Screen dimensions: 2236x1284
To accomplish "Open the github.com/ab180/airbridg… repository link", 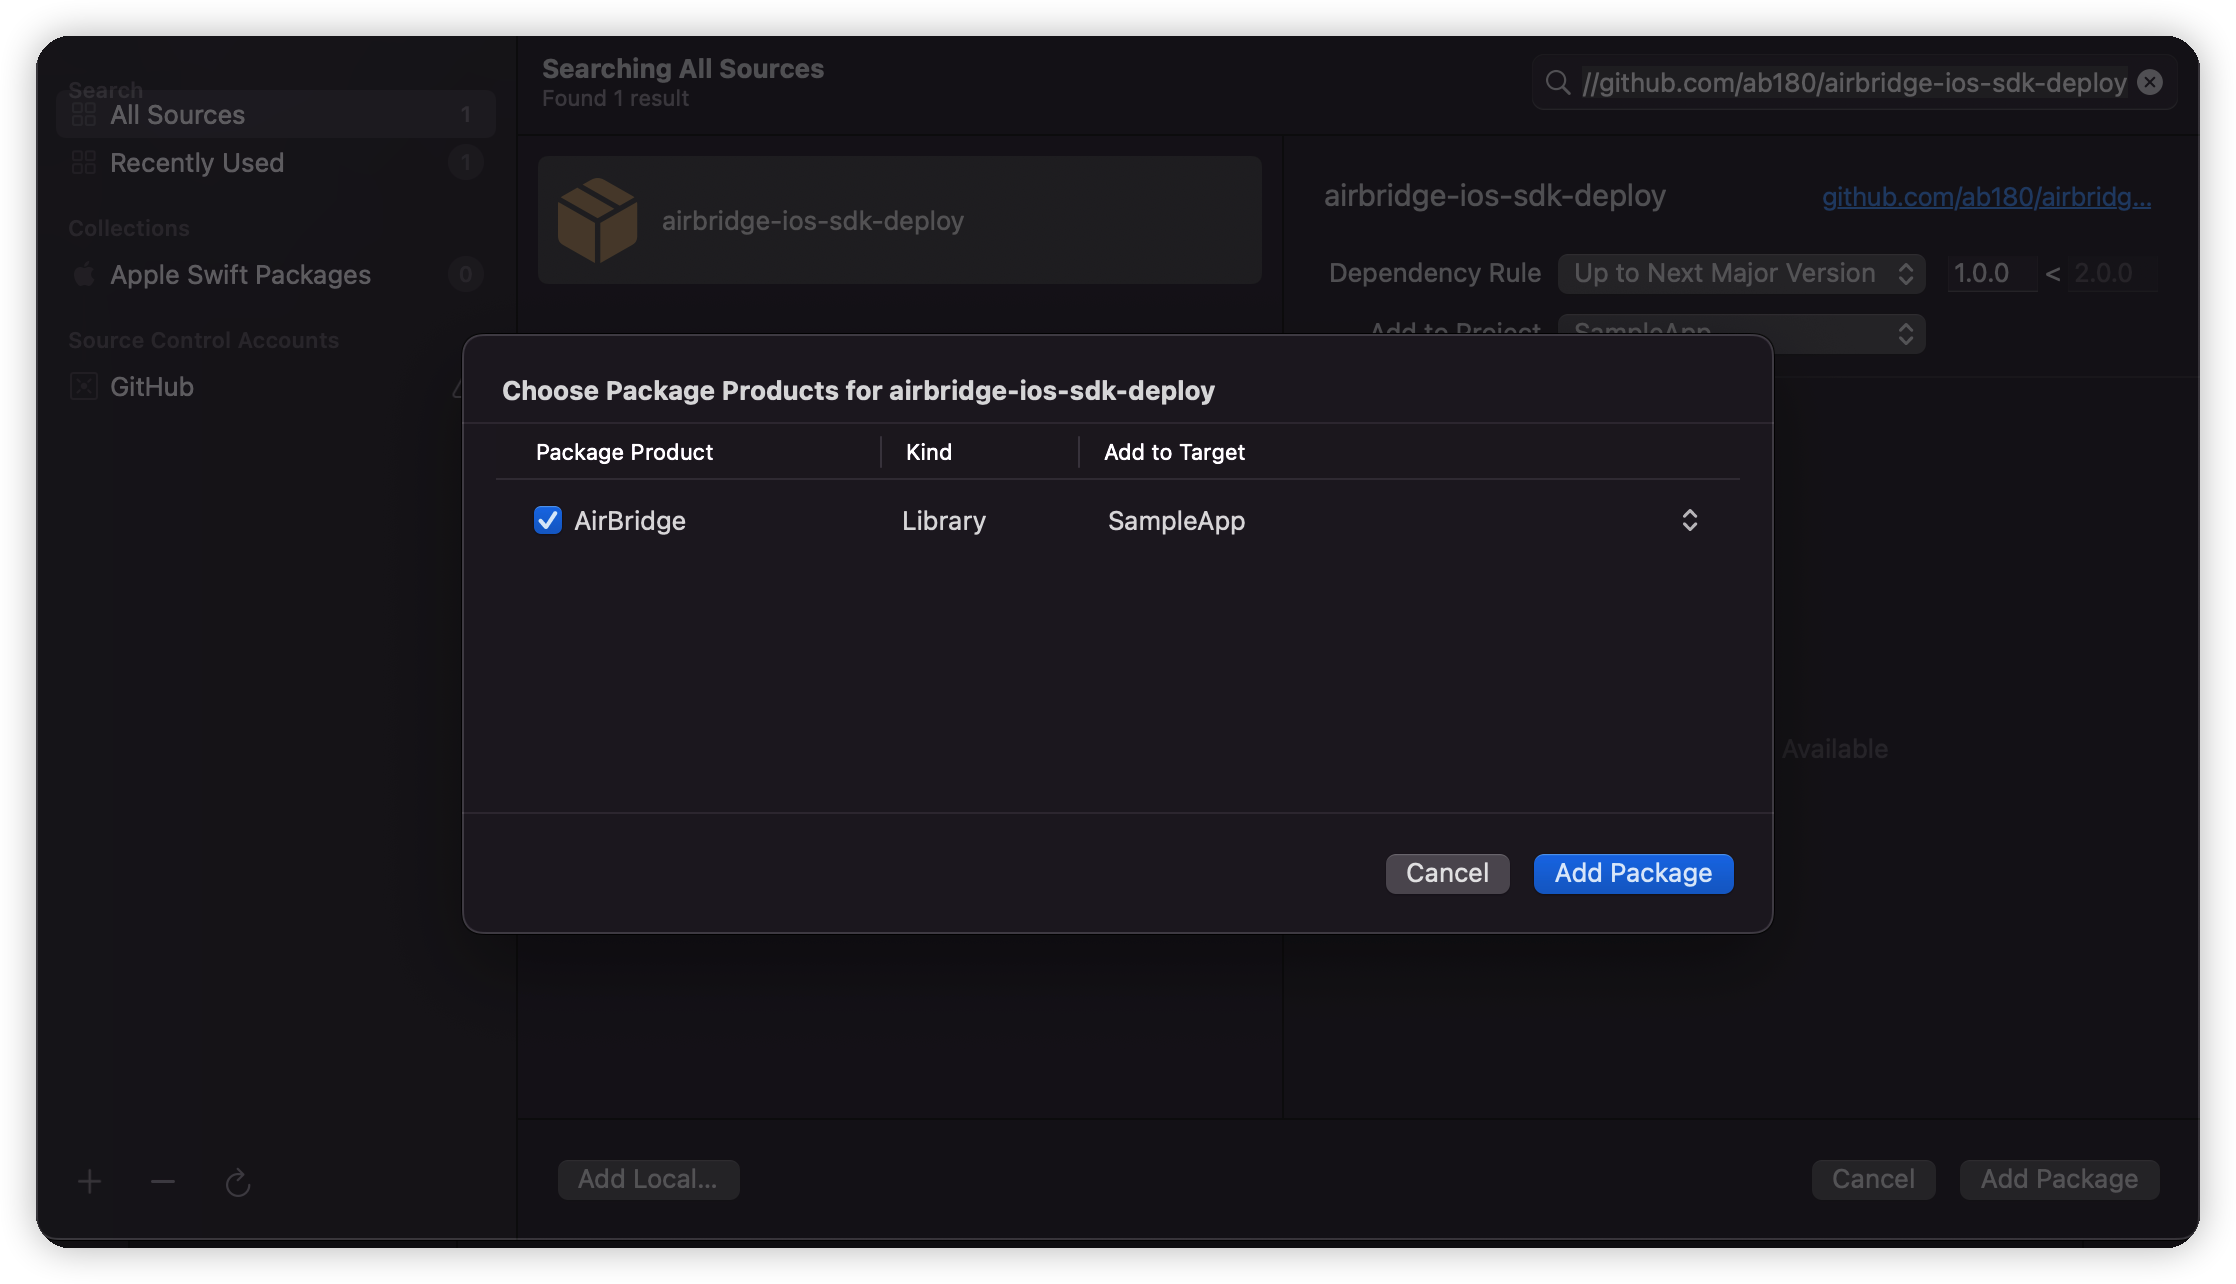I will 1986,197.
